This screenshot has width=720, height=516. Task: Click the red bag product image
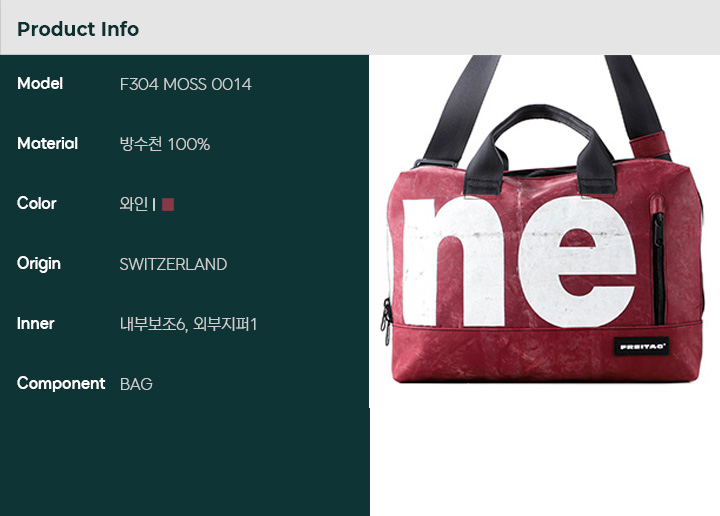tap(544, 219)
